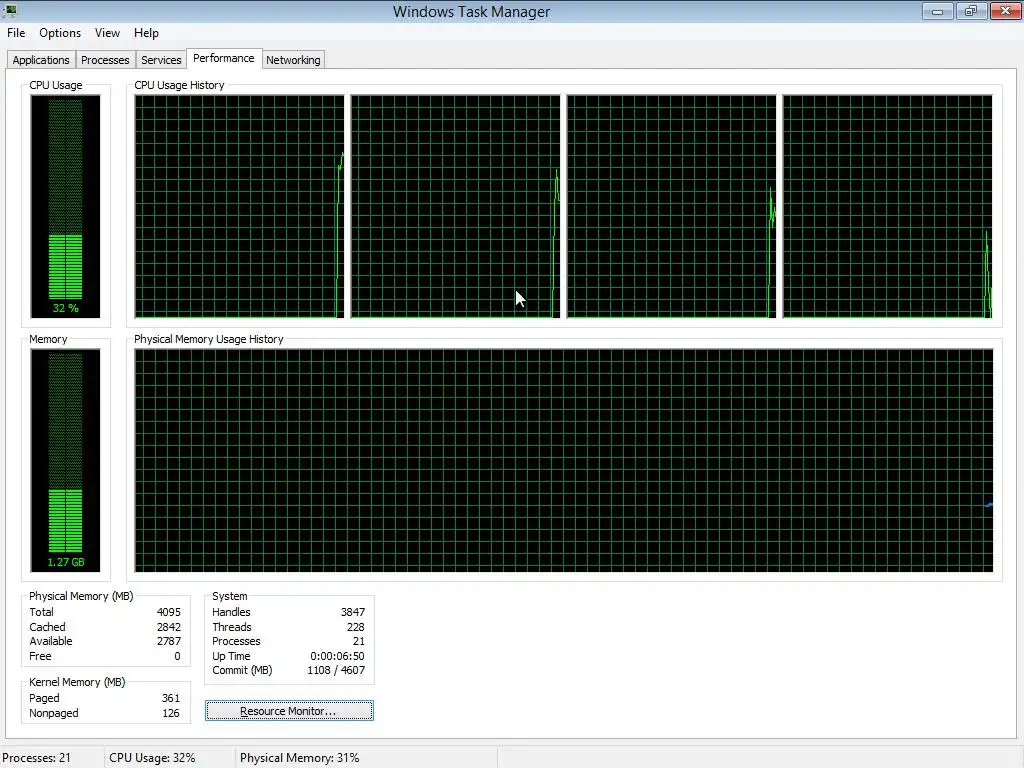Click the status bar Processes: 21 entry
Image resolution: width=1024 pixels, height=768 pixels.
pyautogui.click(x=37, y=758)
